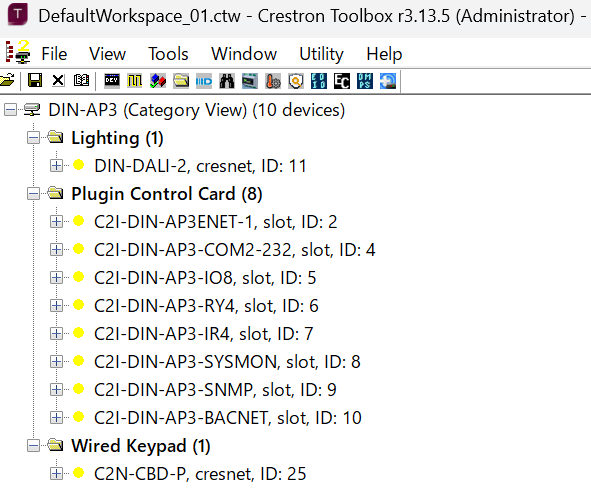Open the Utility menu
The width and height of the screenshot is (591, 492).
(x=321, y=54)
